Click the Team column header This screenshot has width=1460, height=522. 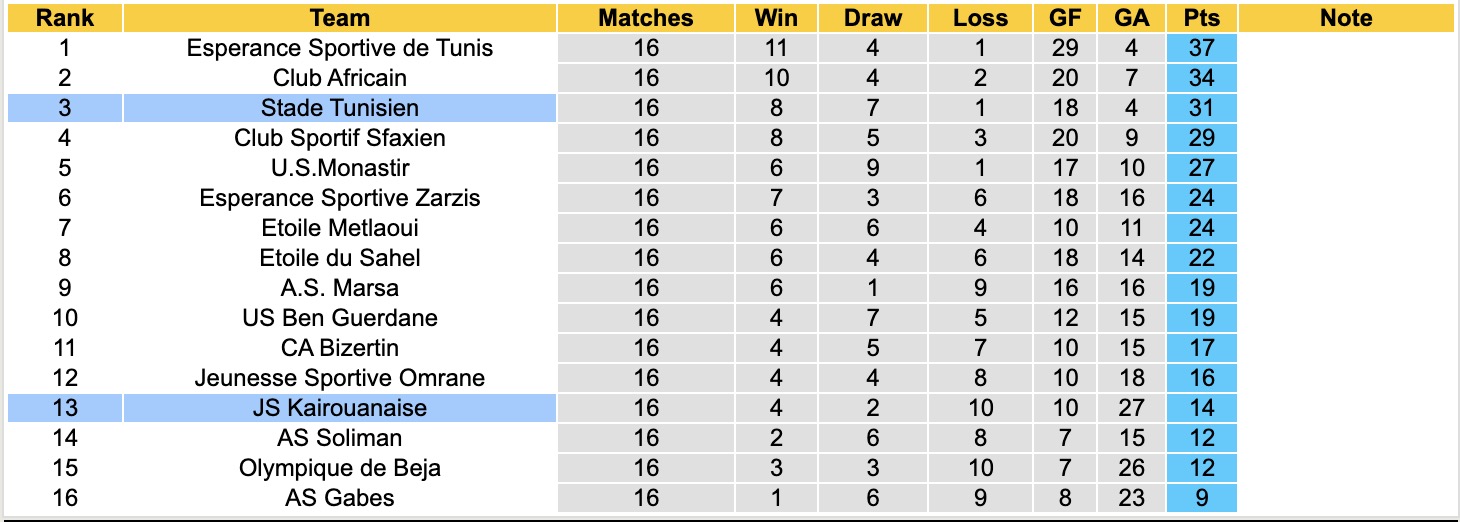pyautogui.click(x=340, y=18)
